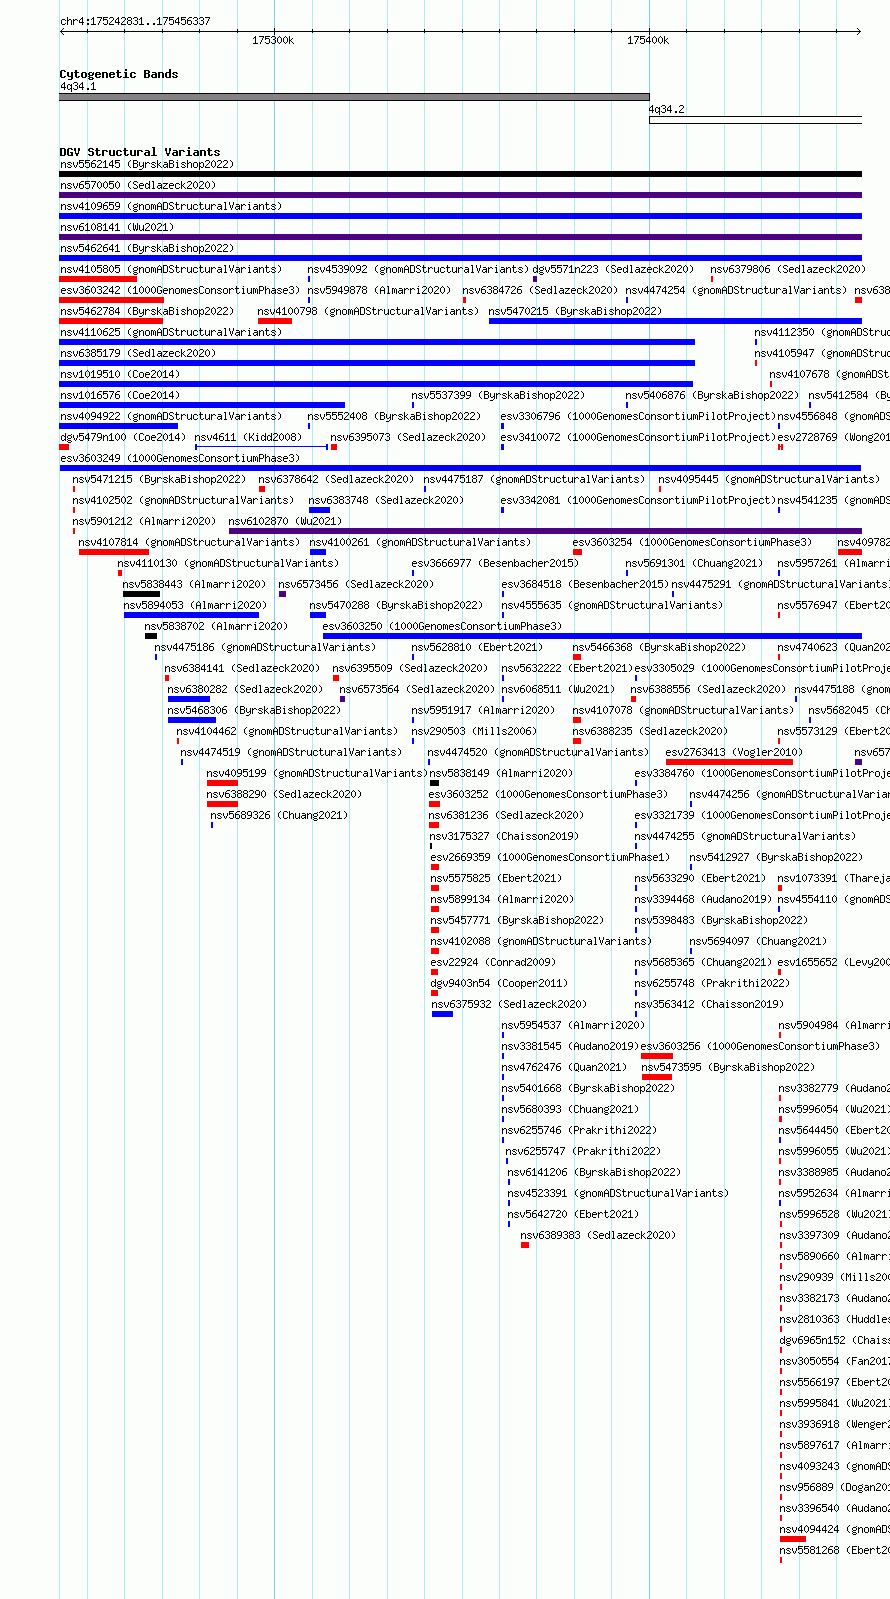The height and width of the screenshot is (1599, 890).
Task: Click the esv3603242 (1000GenomesConsortiumPhase3) label
Action: point(180,290)
